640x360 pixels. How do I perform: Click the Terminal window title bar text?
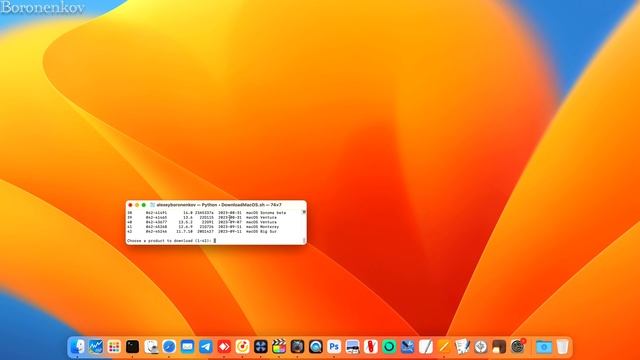point(219,204)
